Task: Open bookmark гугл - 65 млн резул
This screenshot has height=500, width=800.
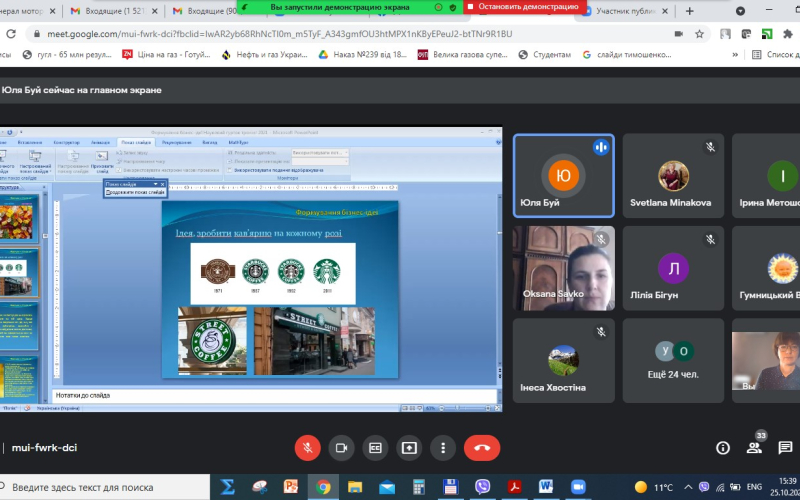Action: pyautogui.click(x=67, y=55)
